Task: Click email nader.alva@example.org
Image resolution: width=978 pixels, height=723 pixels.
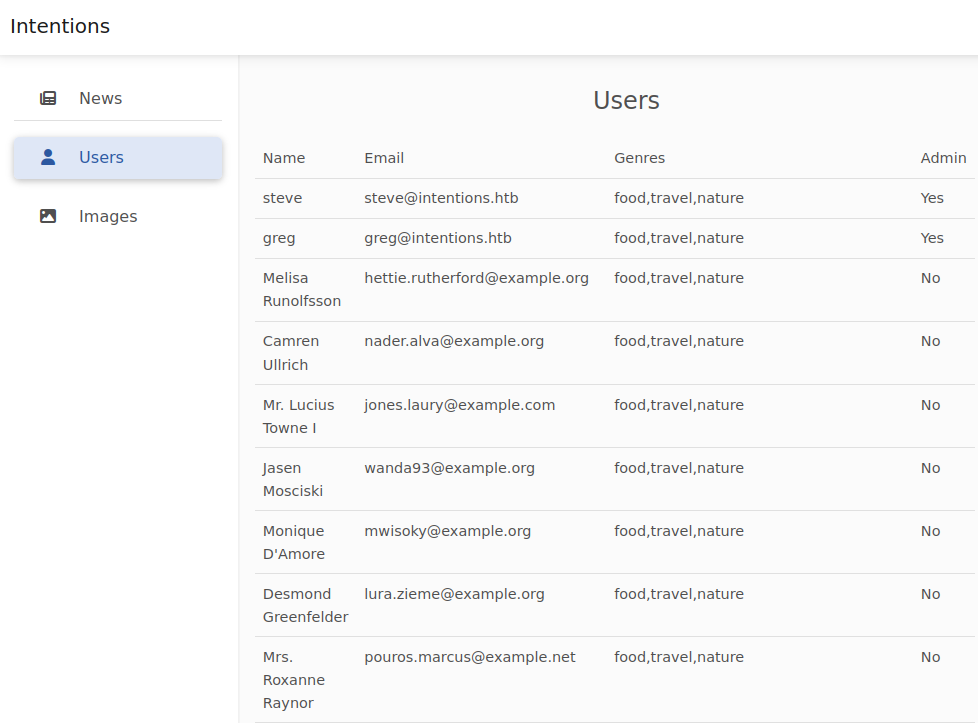Action: (x=454, y=341)
